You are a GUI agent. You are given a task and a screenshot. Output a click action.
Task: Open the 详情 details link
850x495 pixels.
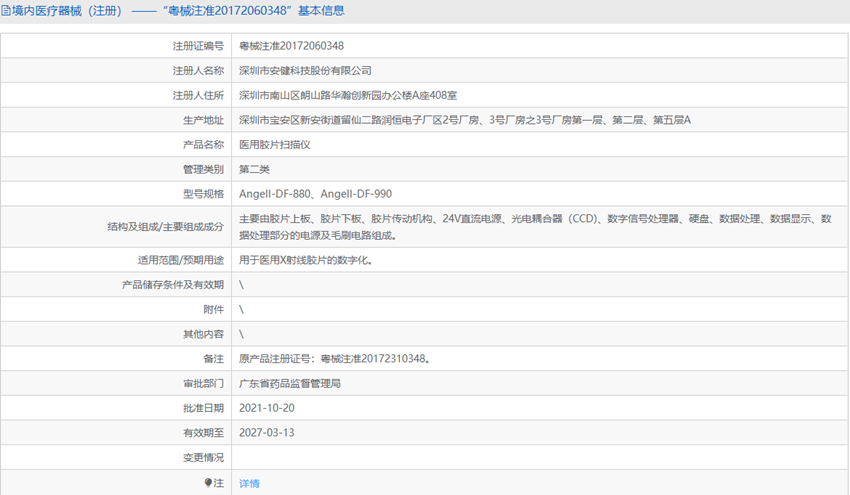pos(249,483)
